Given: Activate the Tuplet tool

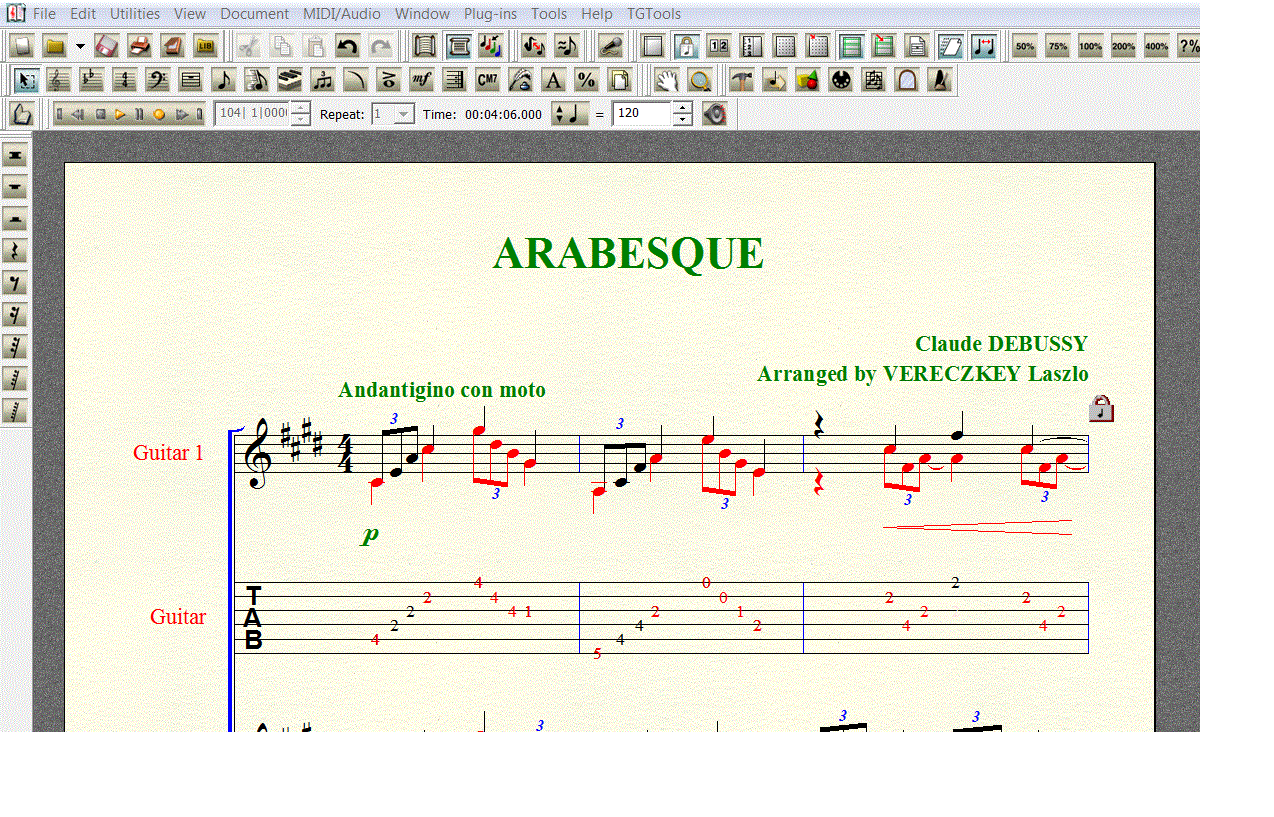Looking at the screenshot, I should [x=322, y=80].
